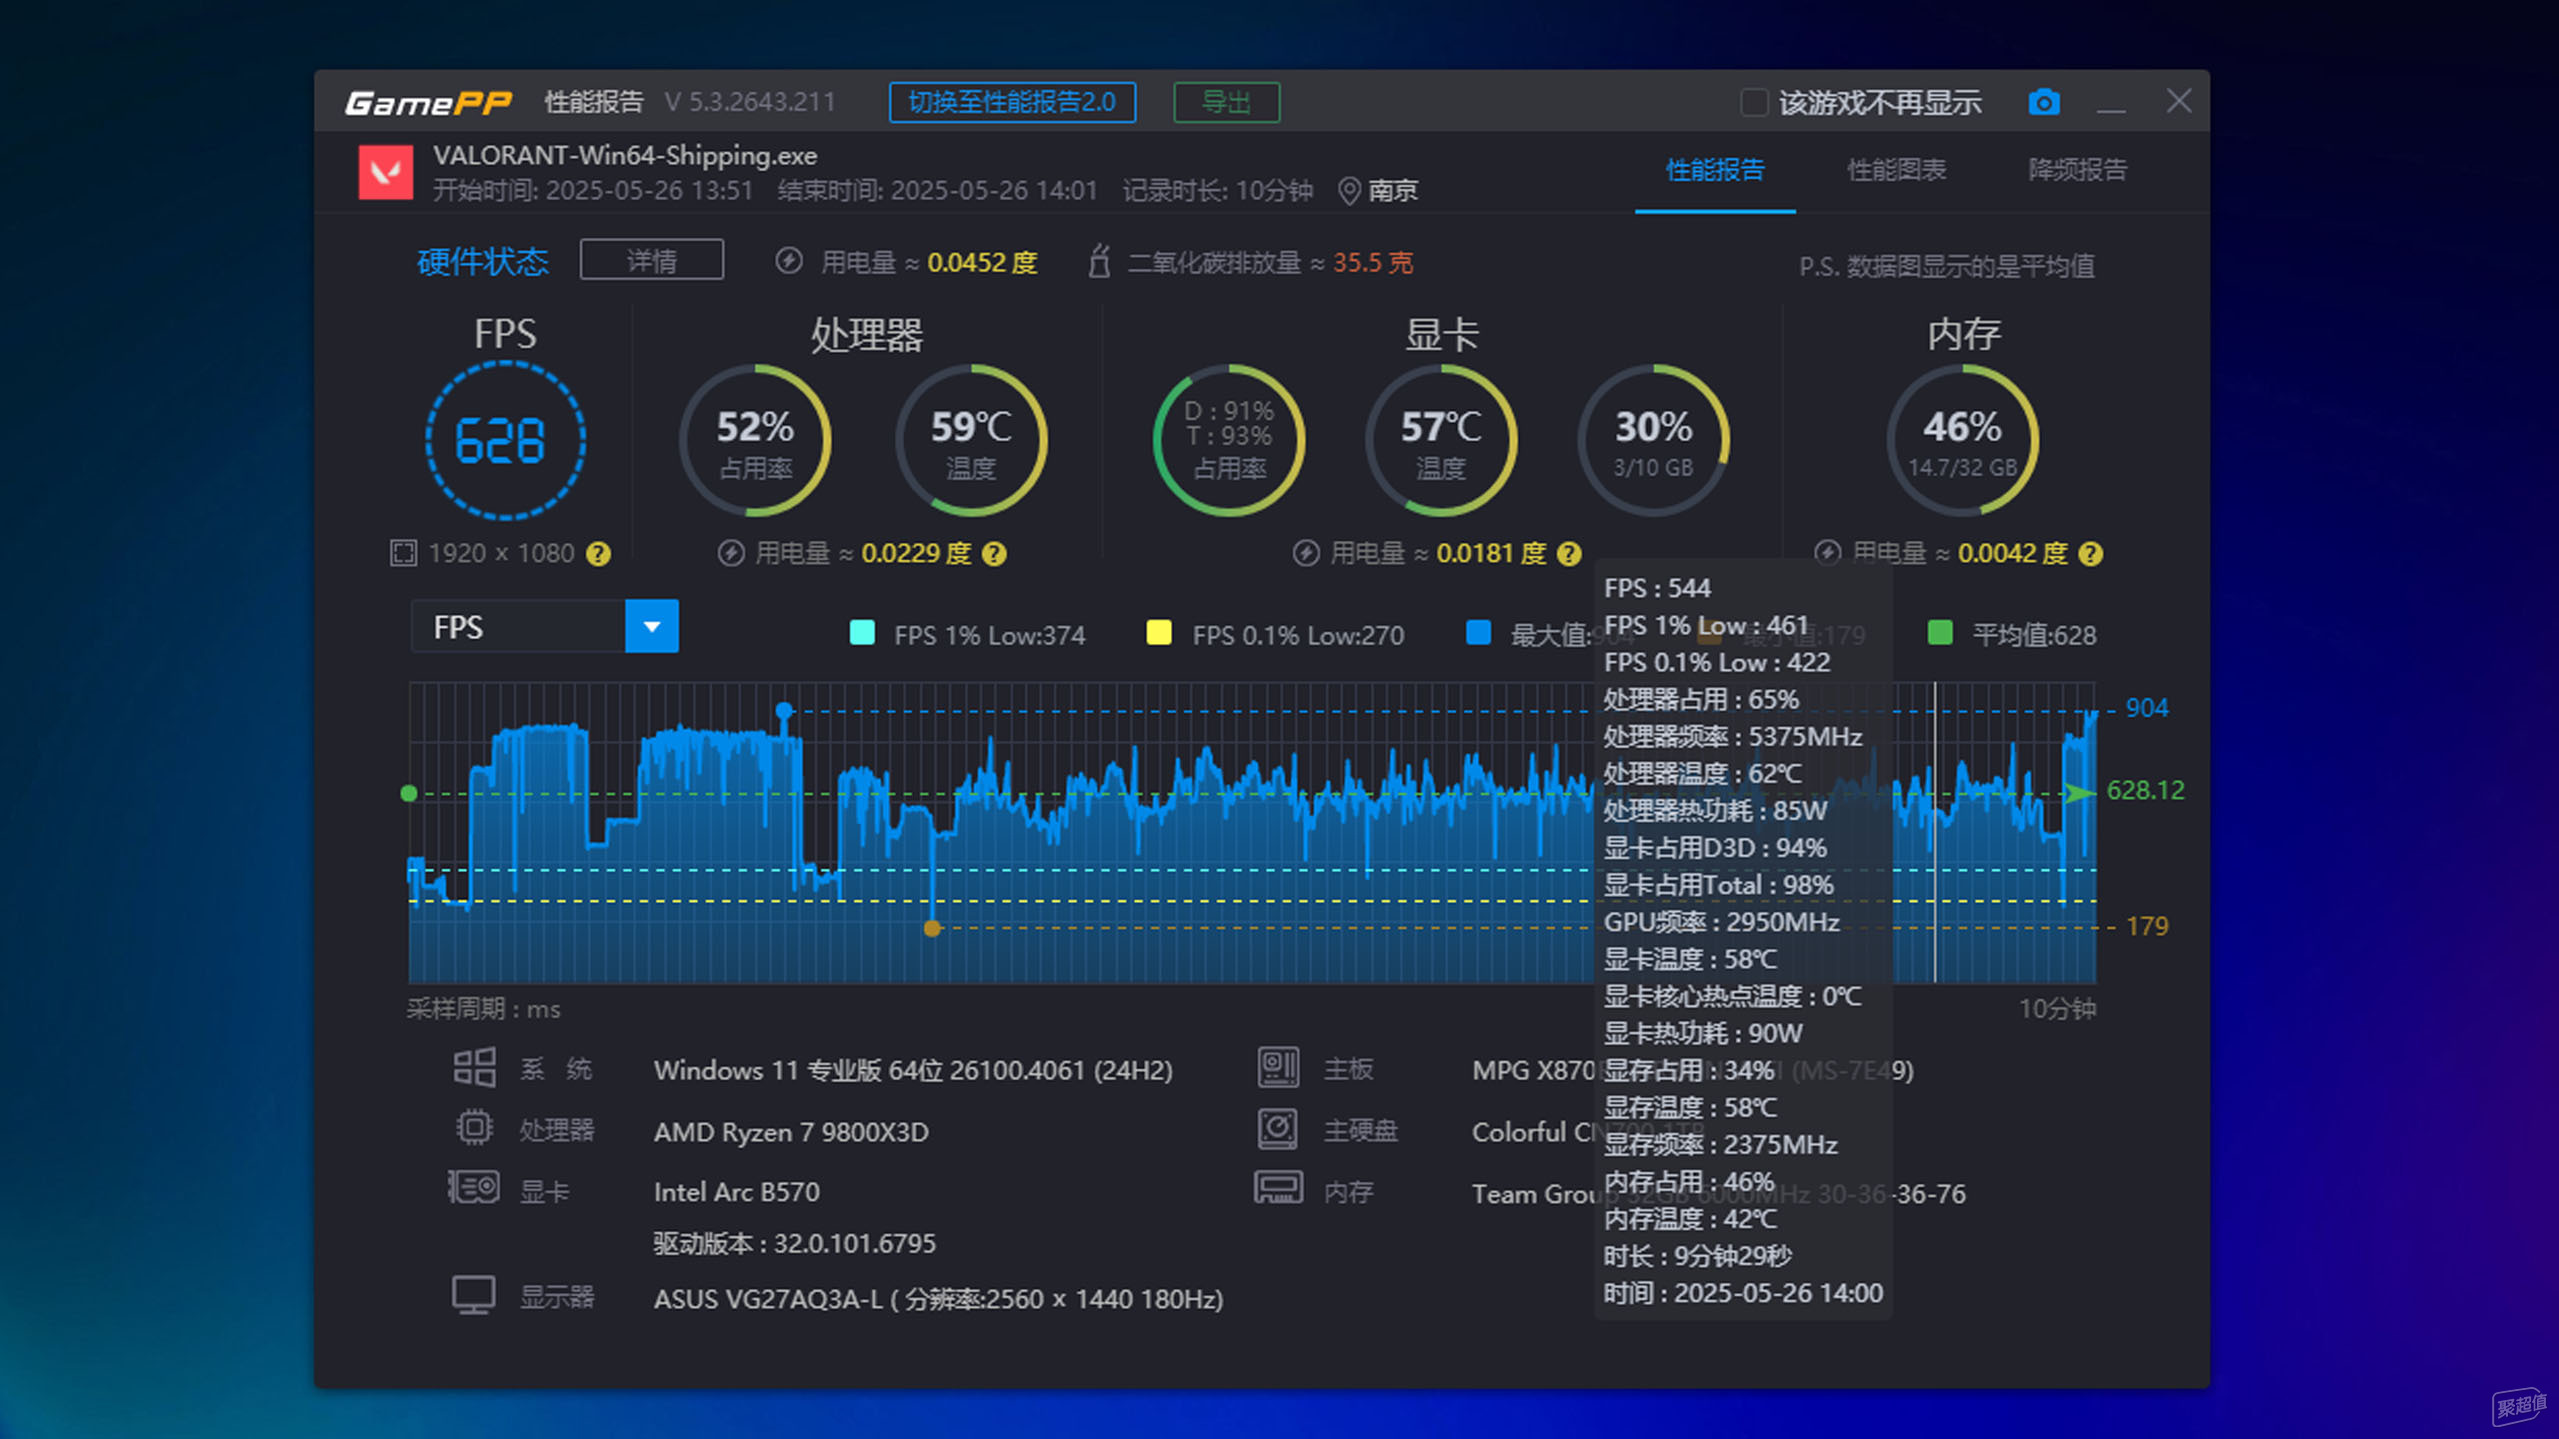
Task: Click the green 平均值 legend swatch
Action: [1940, 632]
